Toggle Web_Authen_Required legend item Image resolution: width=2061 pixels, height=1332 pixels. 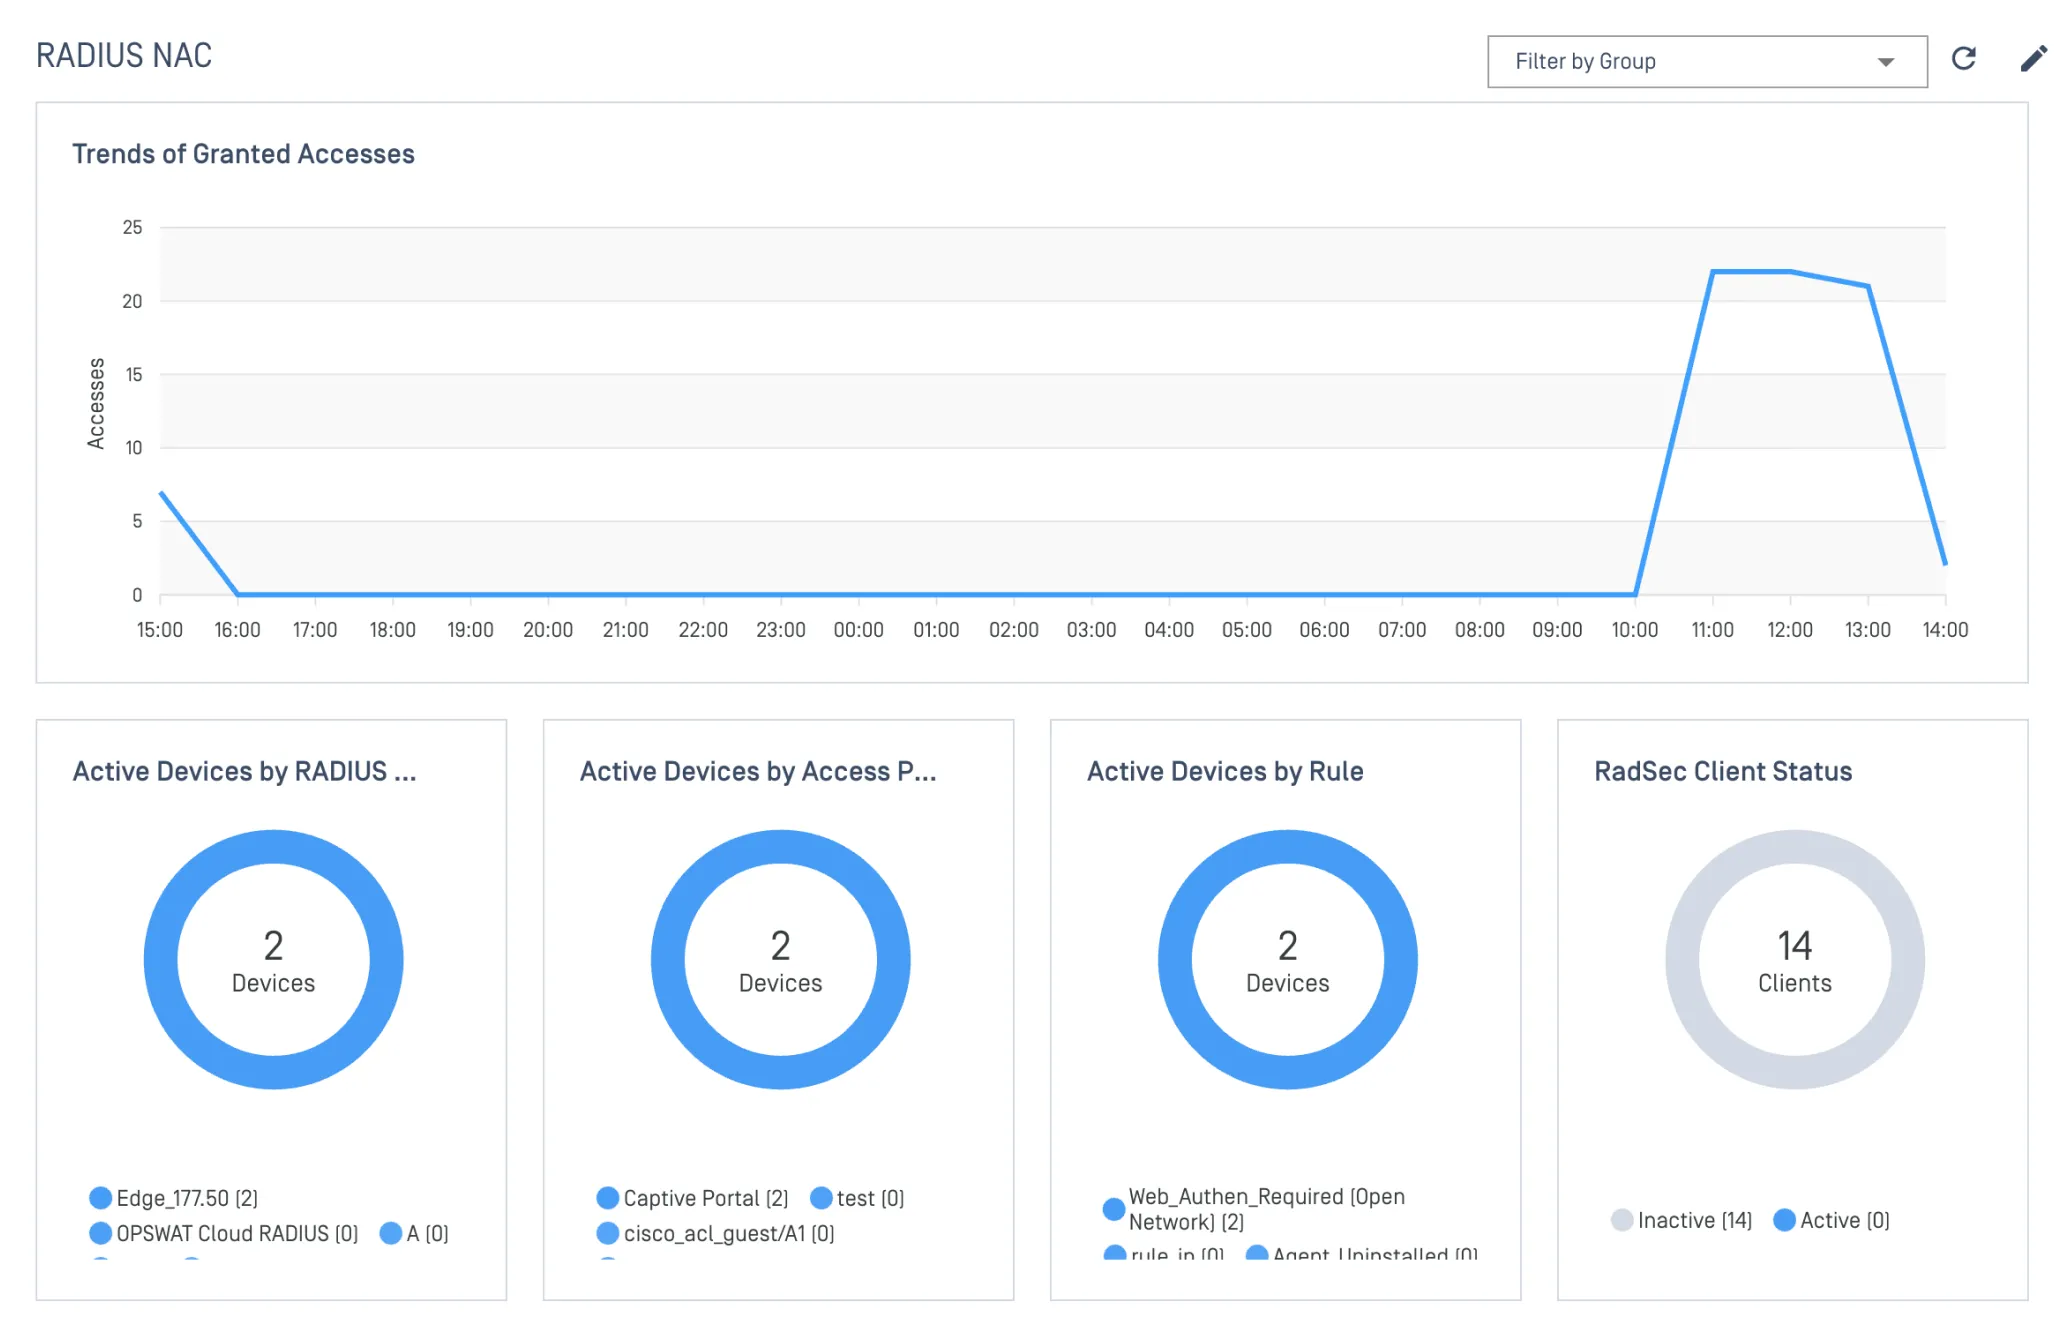click(1255, 1209)
